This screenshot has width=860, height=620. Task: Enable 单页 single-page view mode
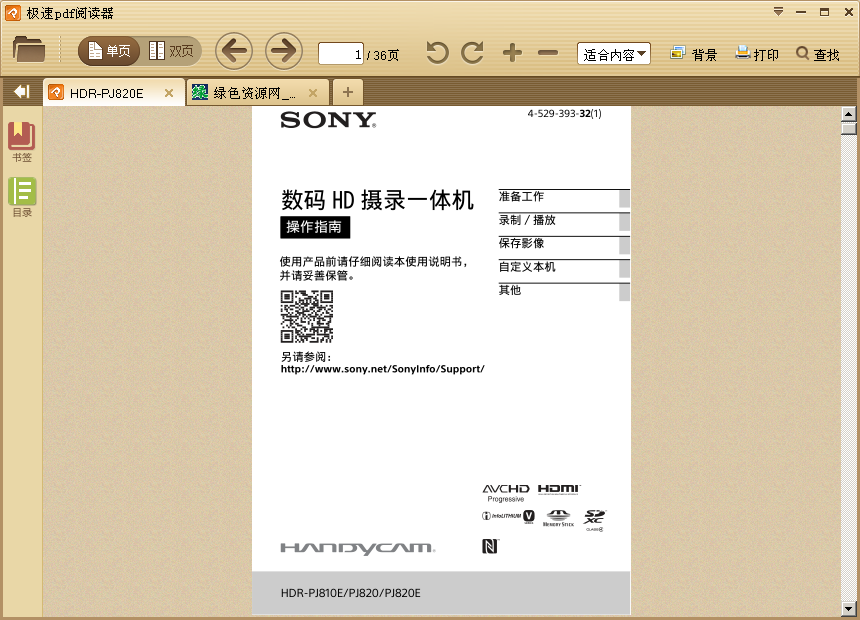(x=108, y=49)
